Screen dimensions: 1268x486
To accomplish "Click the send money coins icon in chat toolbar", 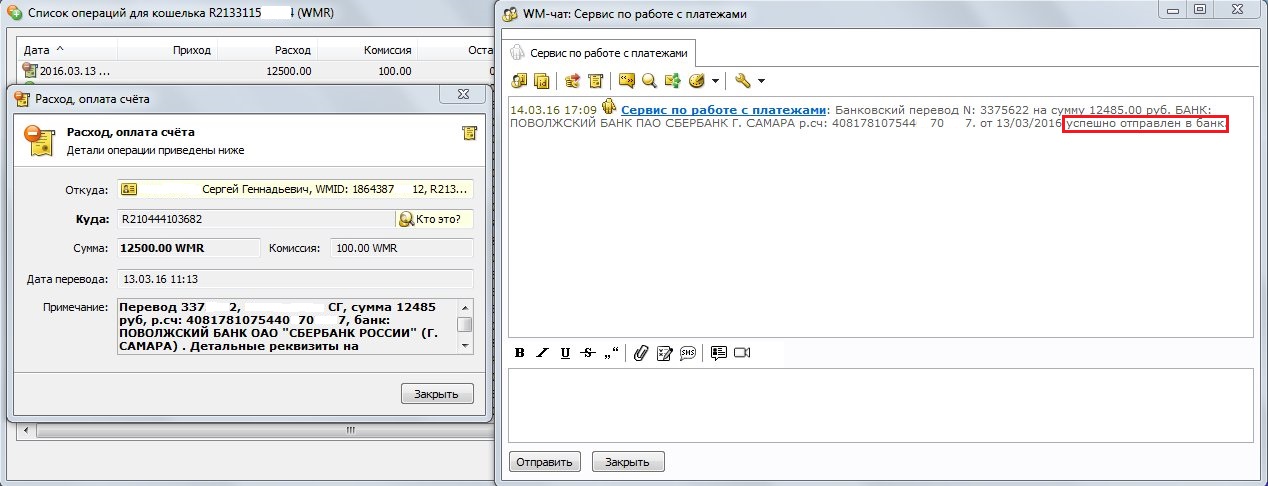I will 573,80.
